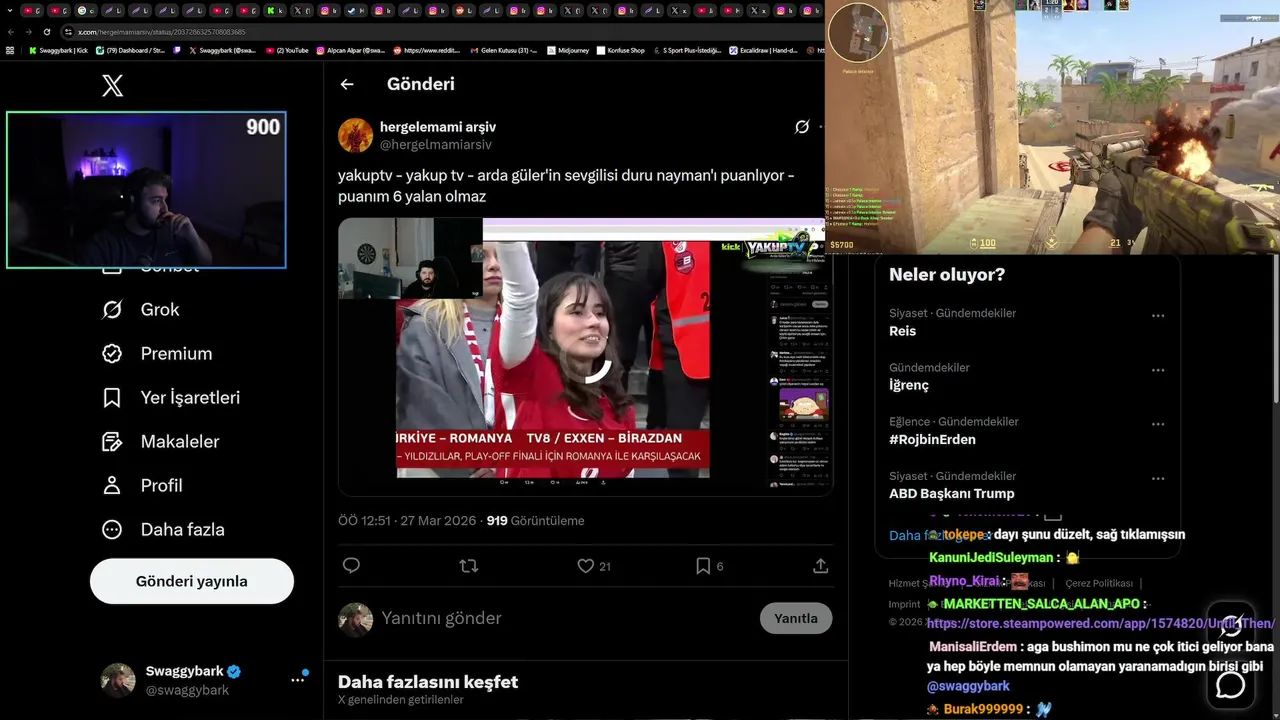Open hergelemami arşiv profile avatar
The width and height of the screenshot is (1280, 720).
click(x=355, y=135)
